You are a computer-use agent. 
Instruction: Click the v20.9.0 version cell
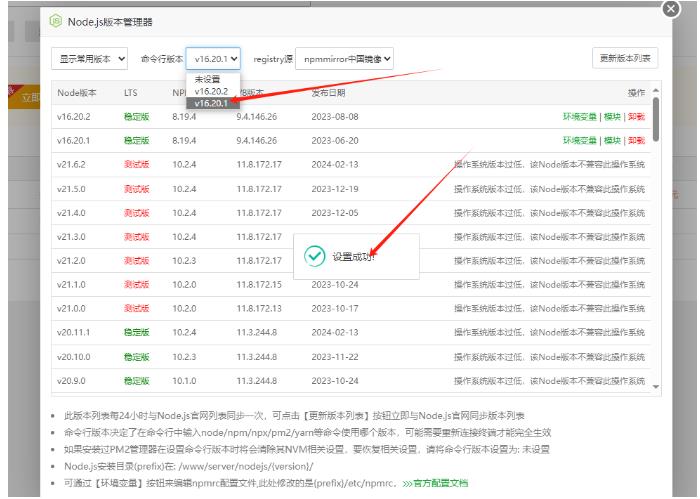coord(71,381)
